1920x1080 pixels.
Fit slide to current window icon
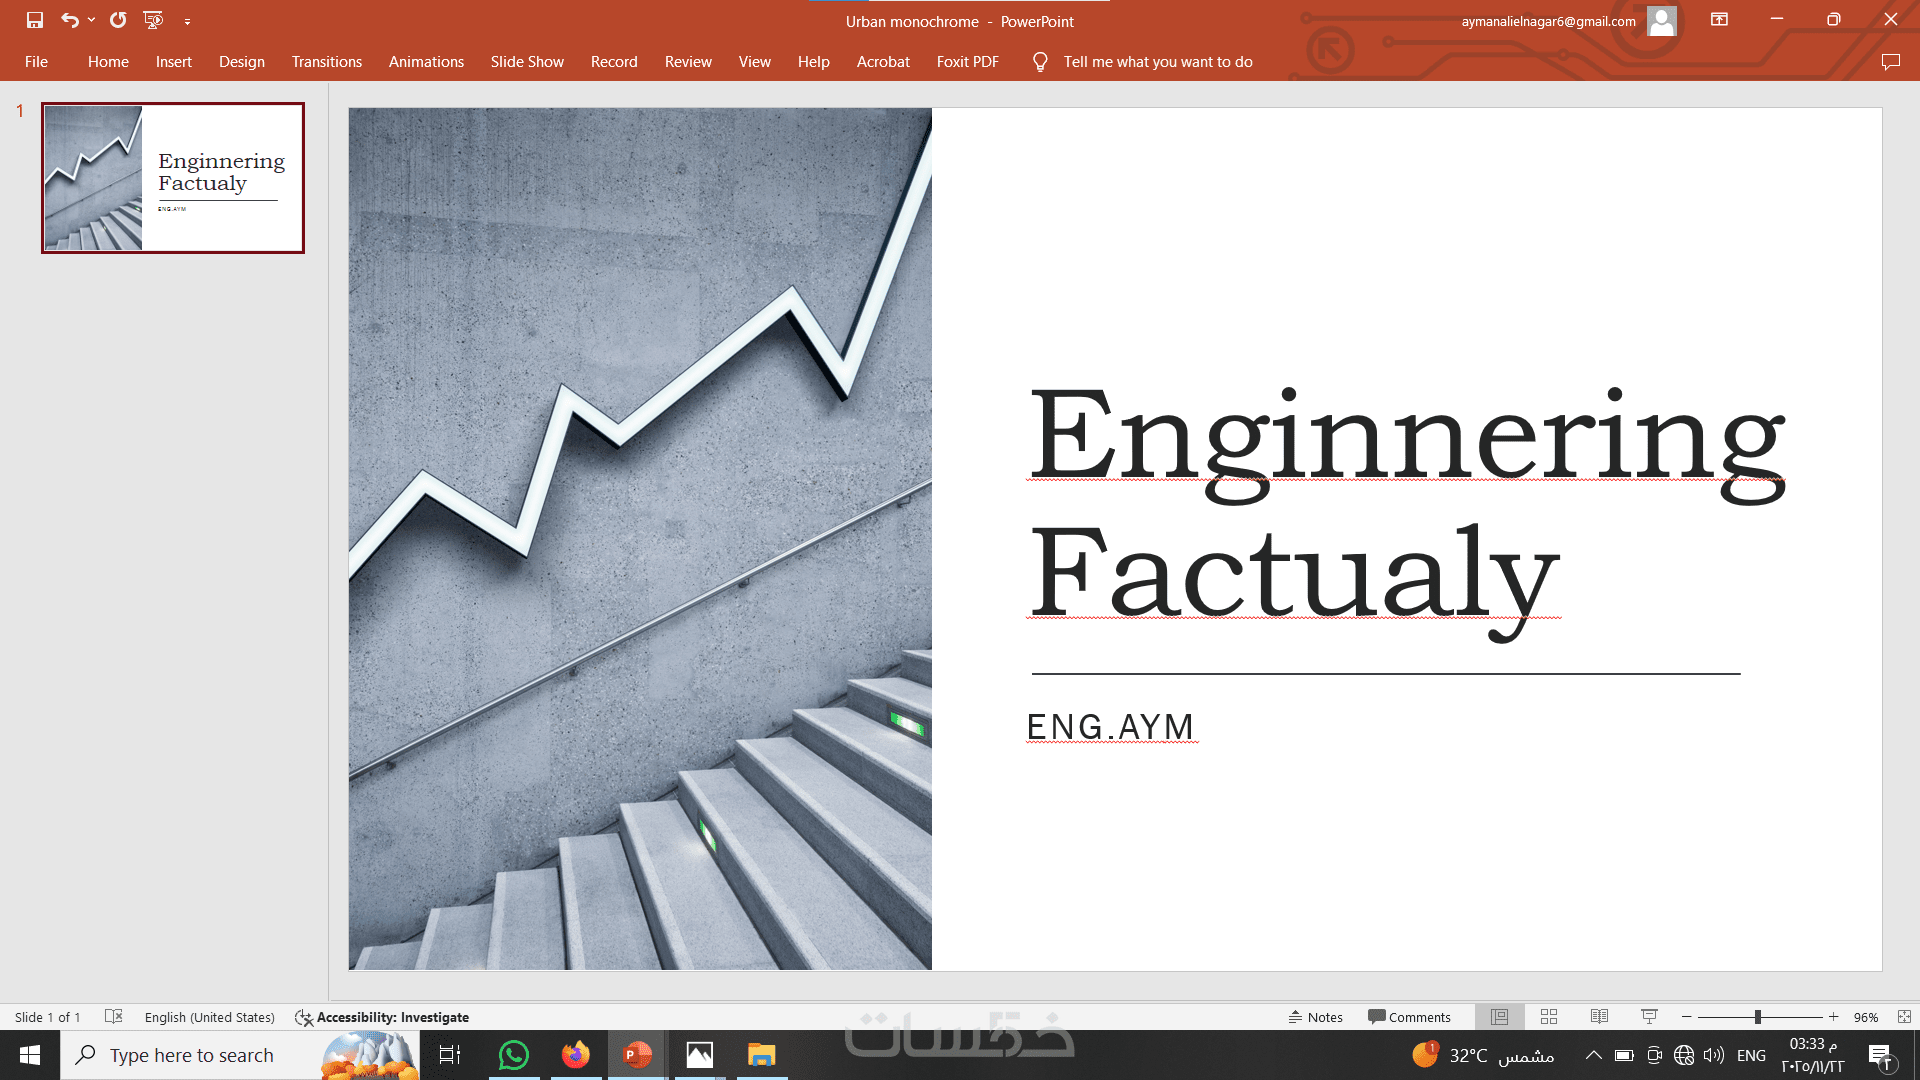[x=1904, y=1017]
